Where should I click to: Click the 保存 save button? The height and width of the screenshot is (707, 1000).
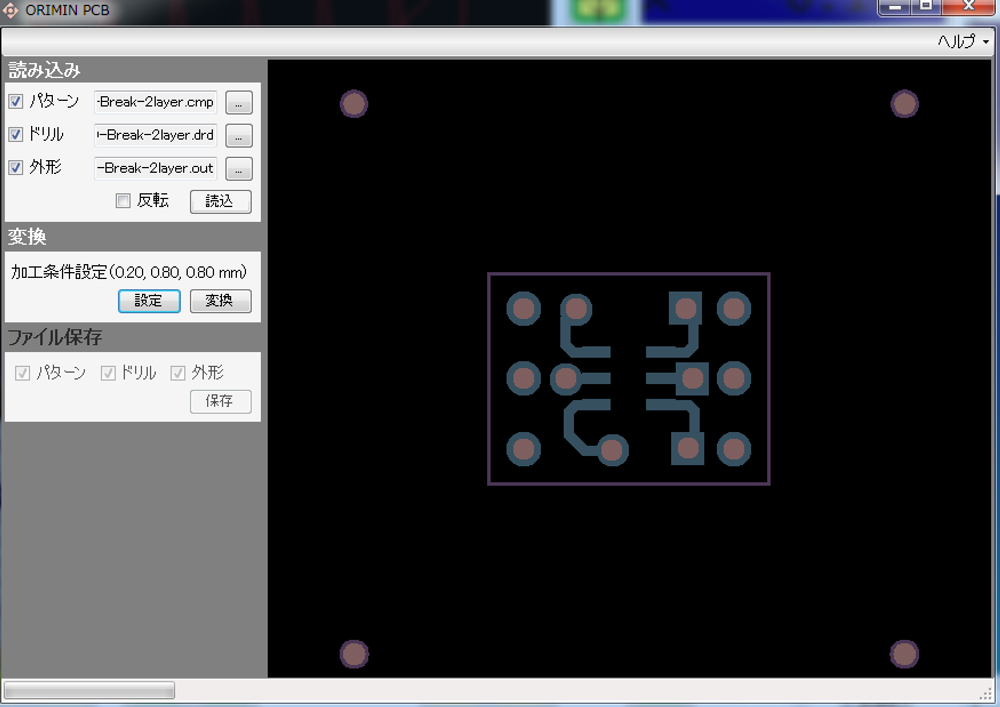coord(220,401)
